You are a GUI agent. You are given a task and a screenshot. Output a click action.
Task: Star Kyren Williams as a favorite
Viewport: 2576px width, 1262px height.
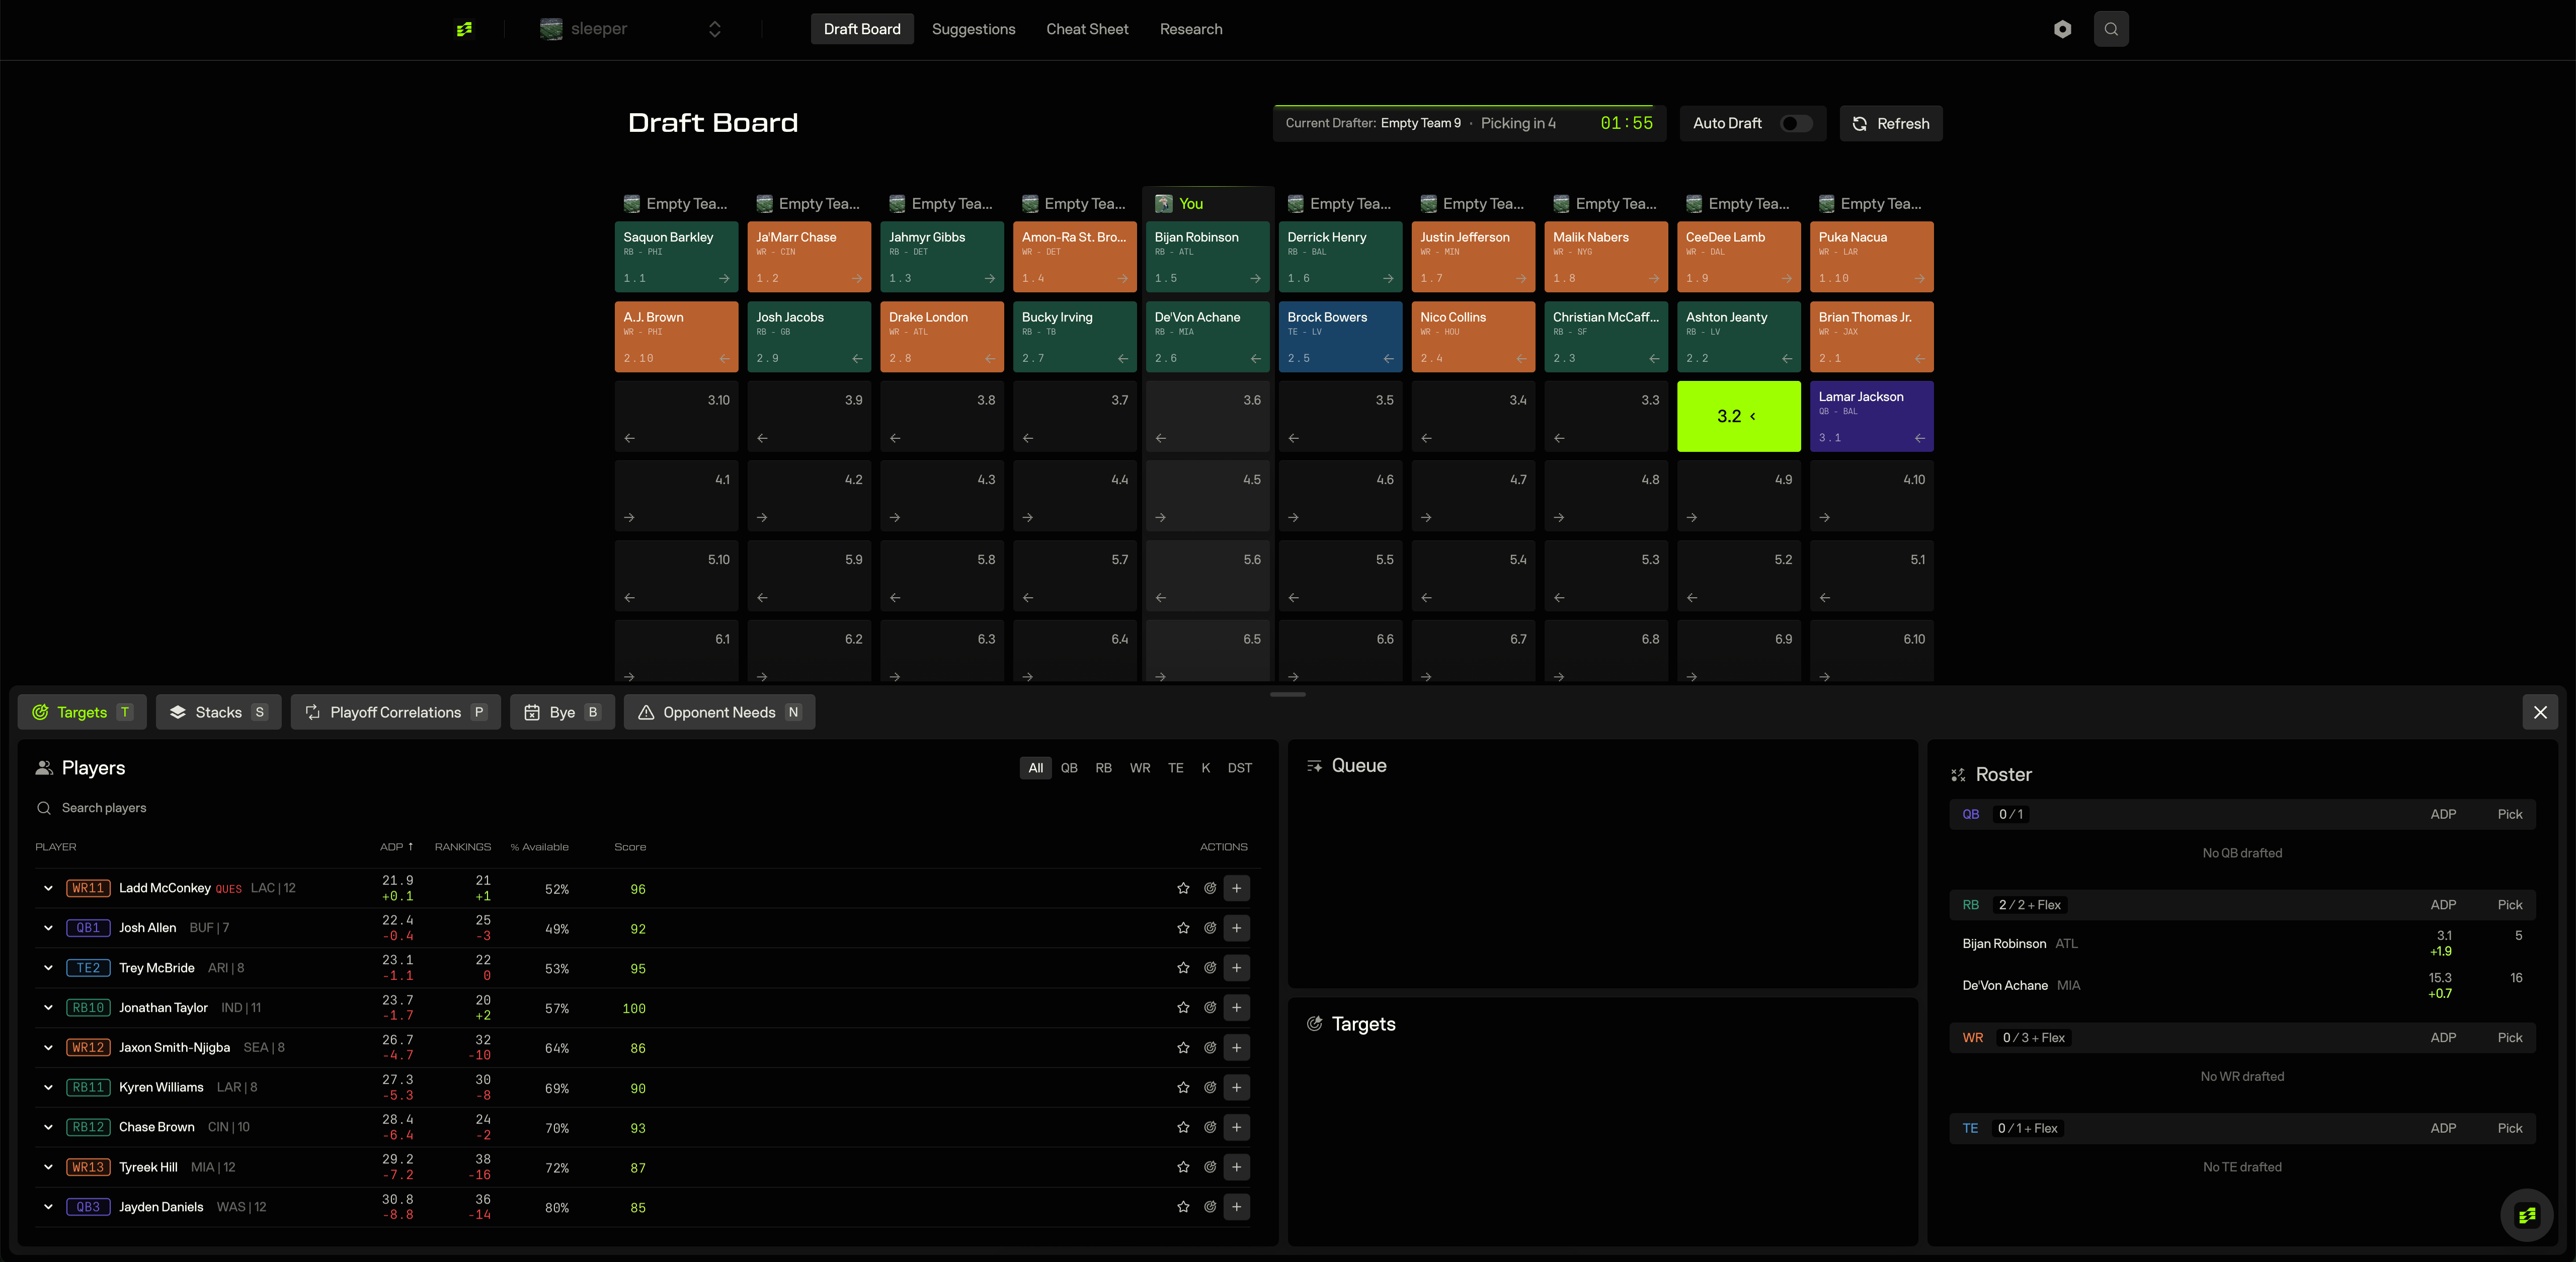pos(1183,1087)
